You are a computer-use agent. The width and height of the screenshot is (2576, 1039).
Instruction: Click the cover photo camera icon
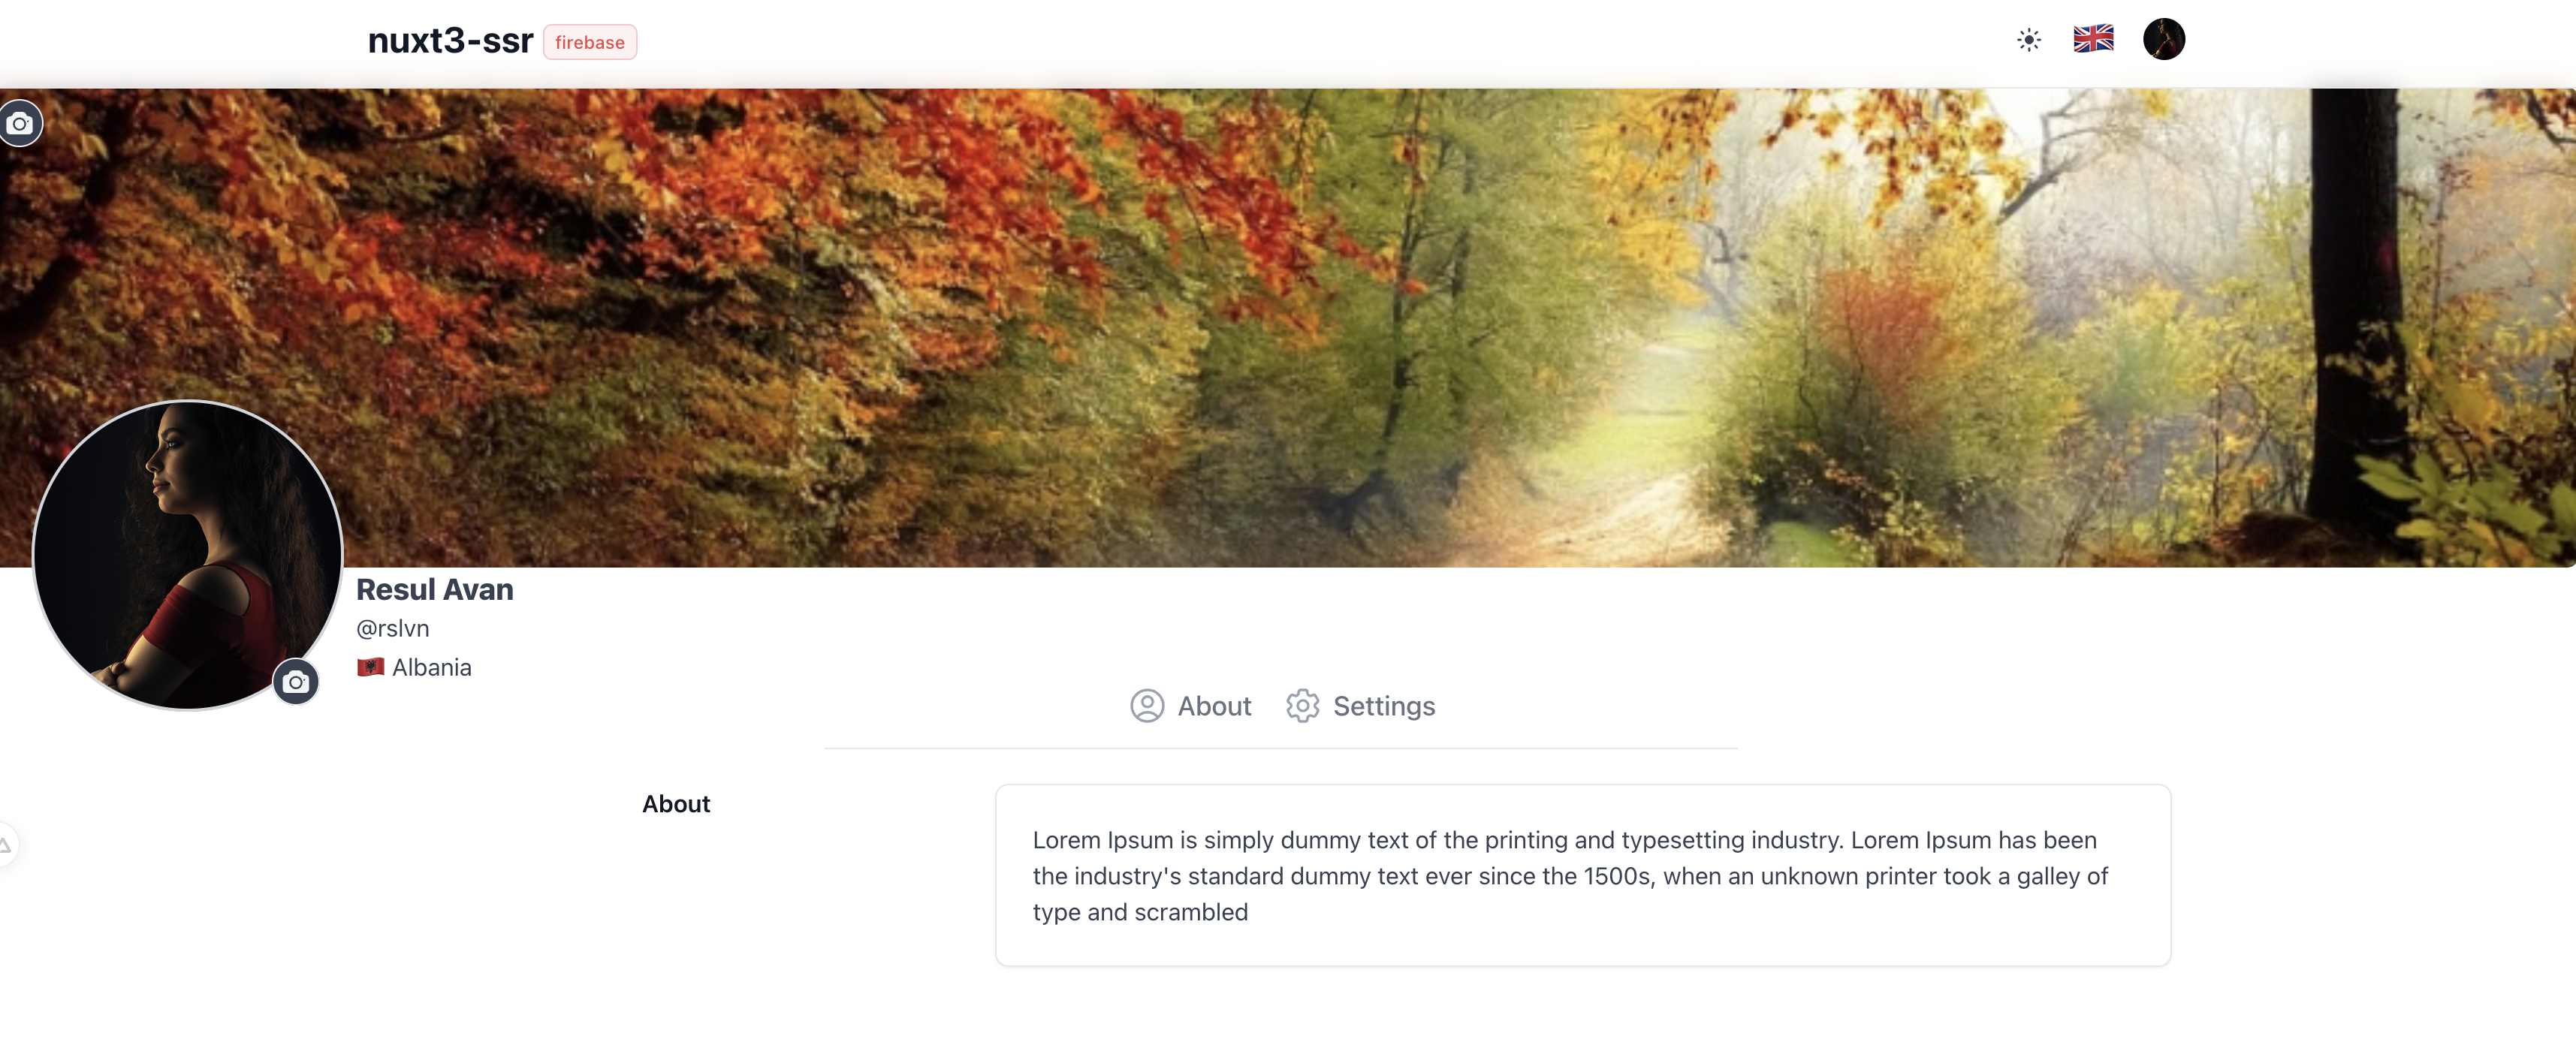[x=20, y=123]
